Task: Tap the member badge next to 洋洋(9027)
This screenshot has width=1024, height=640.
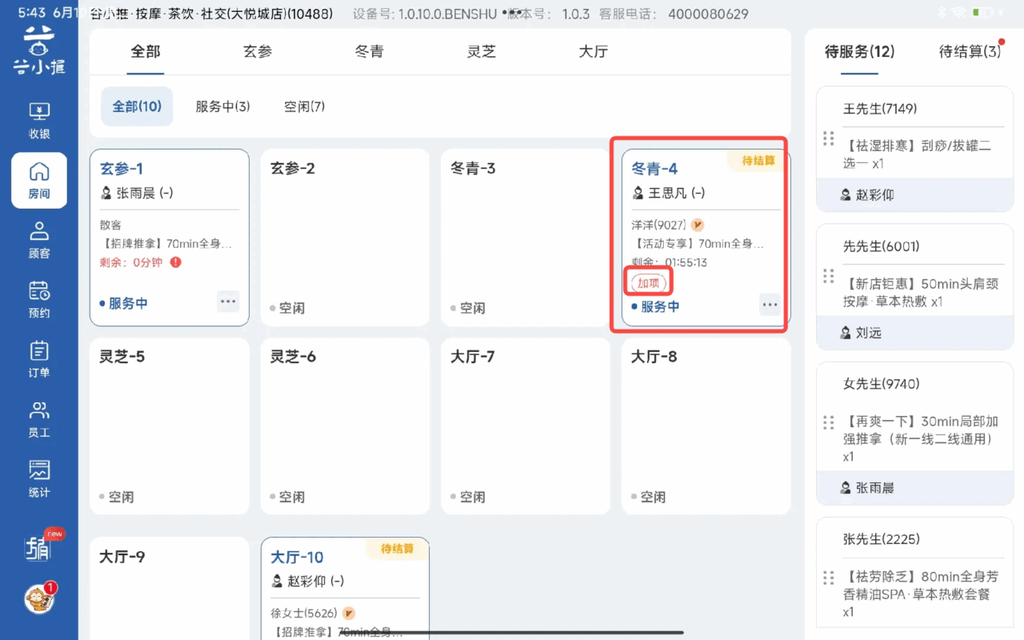Action: click(697, 225)
